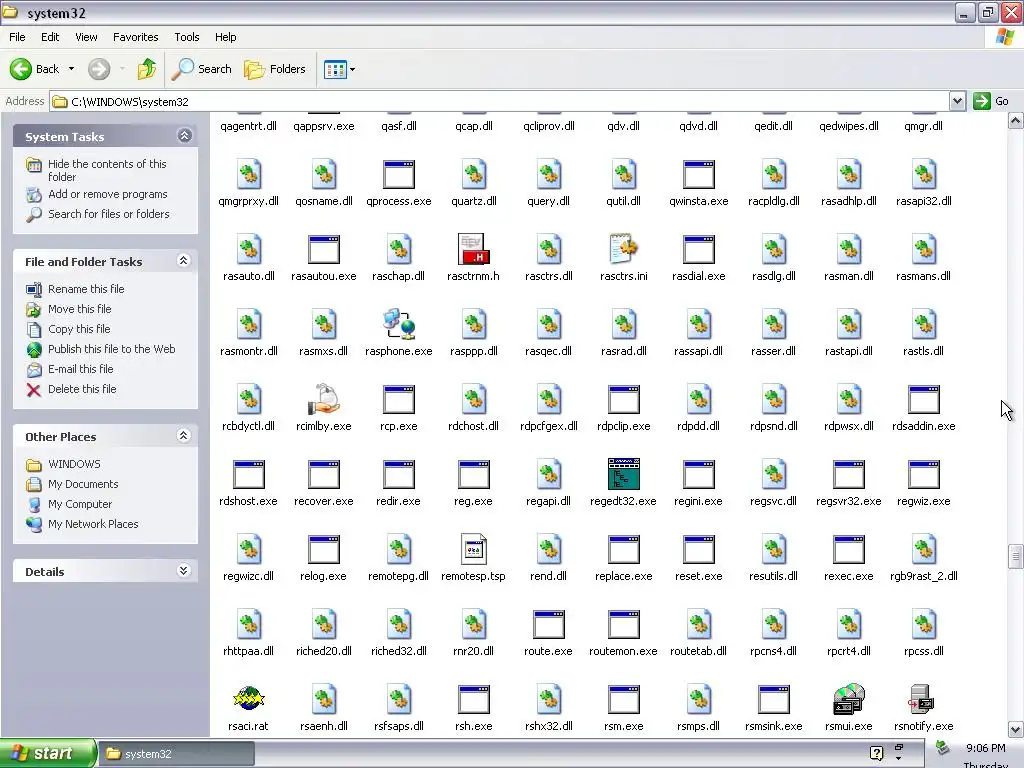Open the Favorites menu
Image resolution: width=1024 pixels, height=768 pixels.
tap(136, 37)
